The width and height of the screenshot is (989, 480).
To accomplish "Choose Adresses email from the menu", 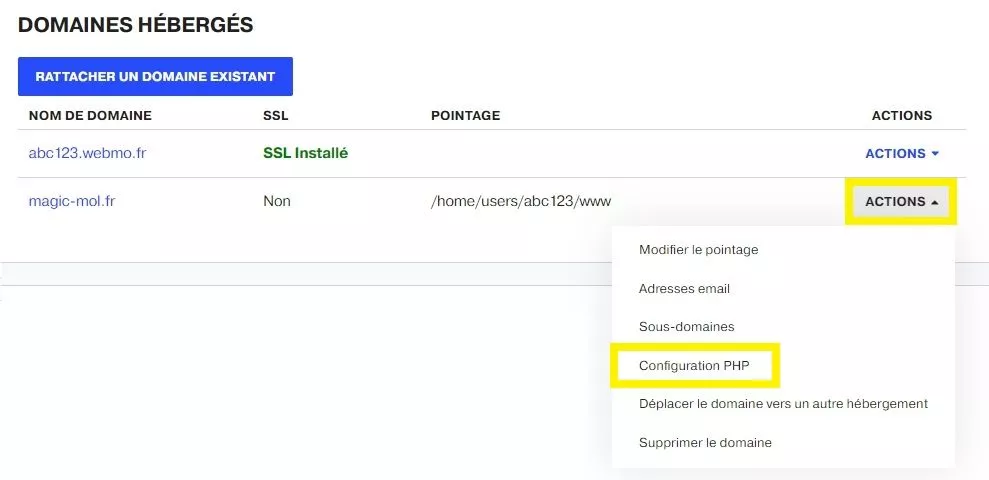I will pyautogui.click(x=684, y=289).
